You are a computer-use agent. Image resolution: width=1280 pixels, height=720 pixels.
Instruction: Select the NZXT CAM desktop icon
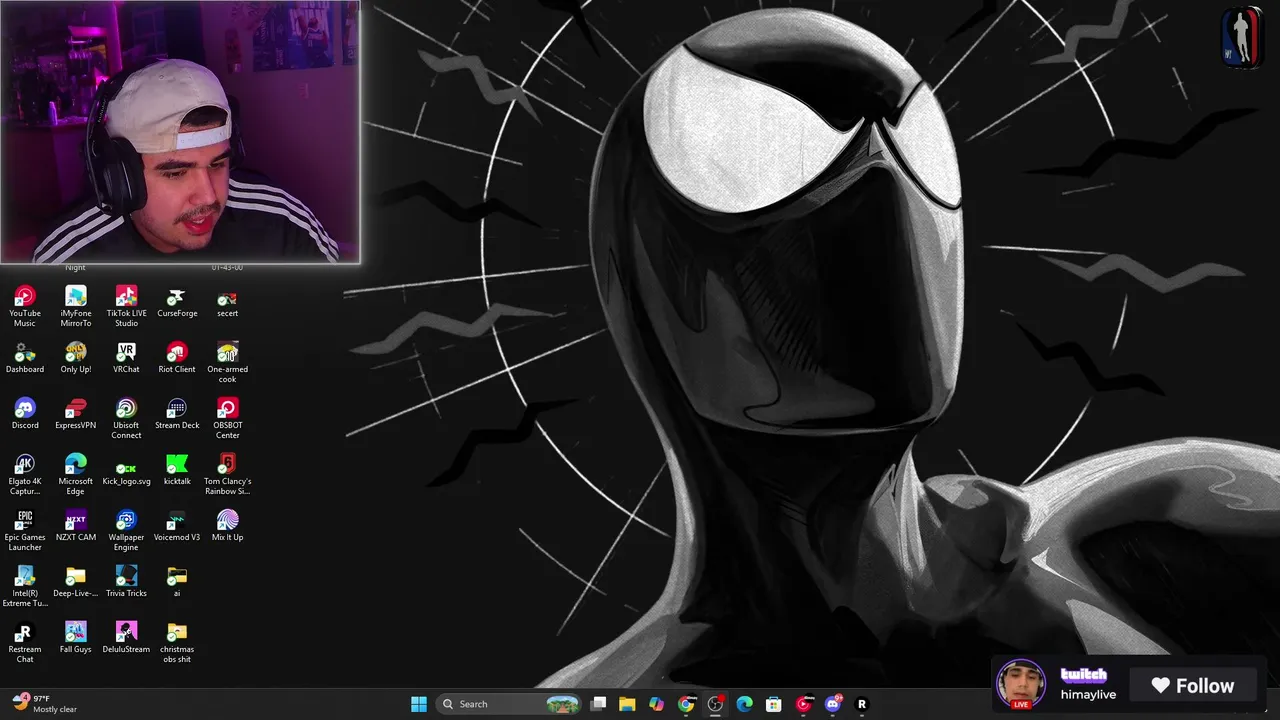point(75,527)
